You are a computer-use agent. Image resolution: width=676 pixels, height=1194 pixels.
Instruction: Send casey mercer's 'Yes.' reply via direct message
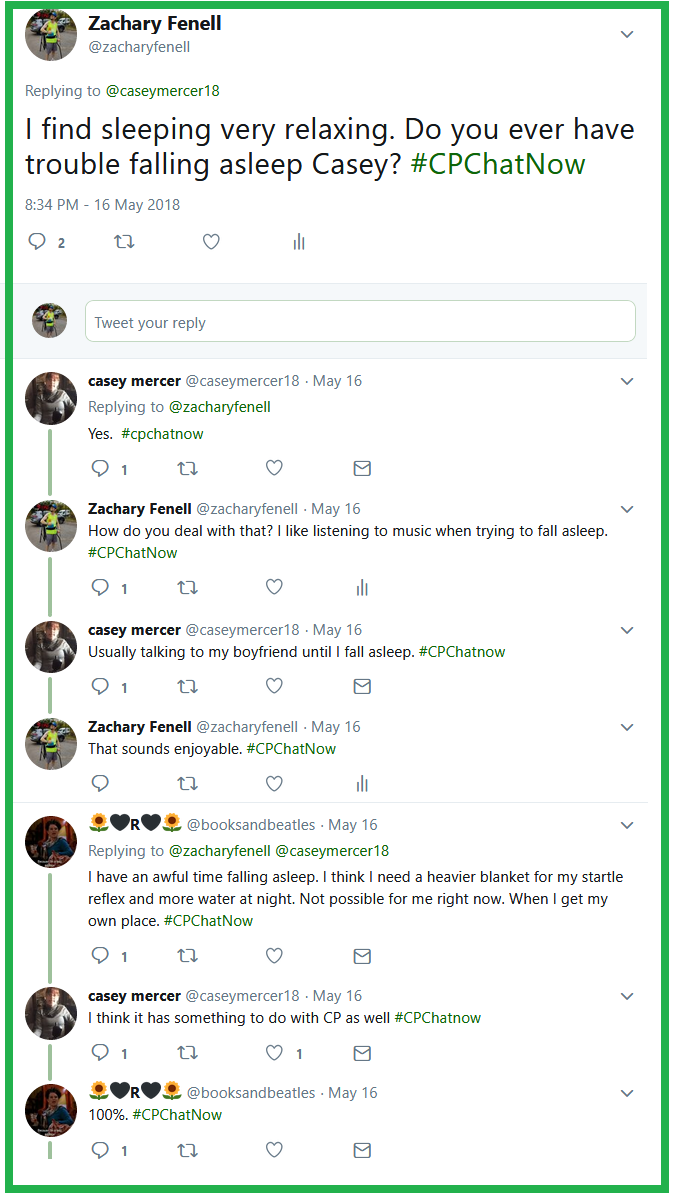pyautogui.click(x=362, y=468)
